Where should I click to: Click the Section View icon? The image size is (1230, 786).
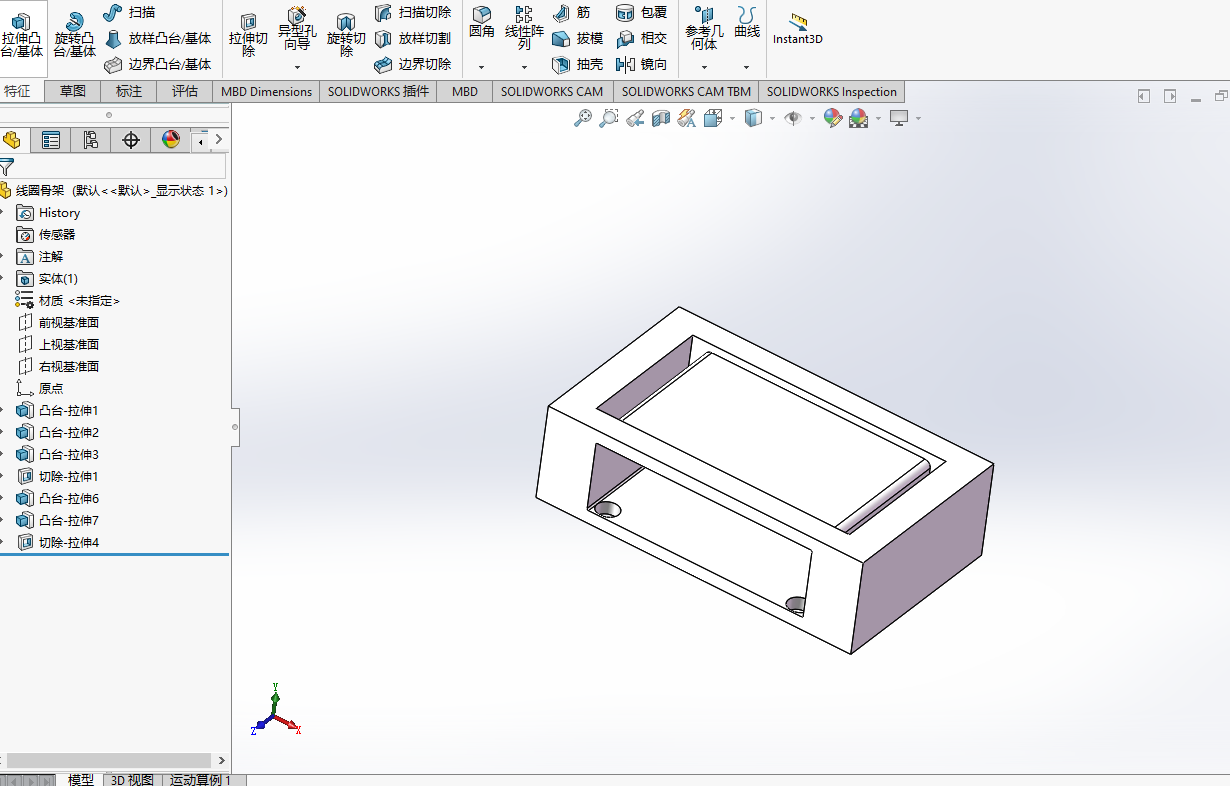[x=660, y=118]
